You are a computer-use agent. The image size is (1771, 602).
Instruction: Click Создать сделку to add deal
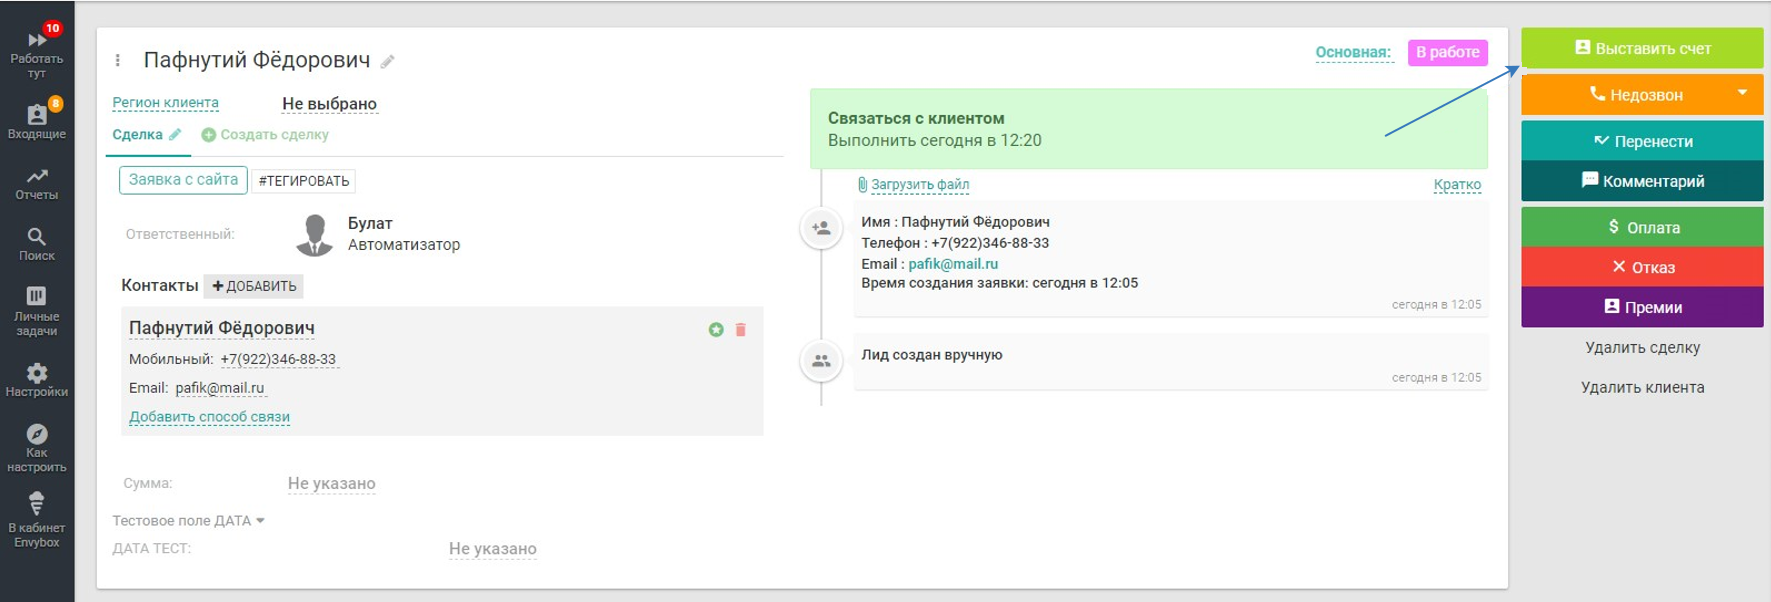265,134
